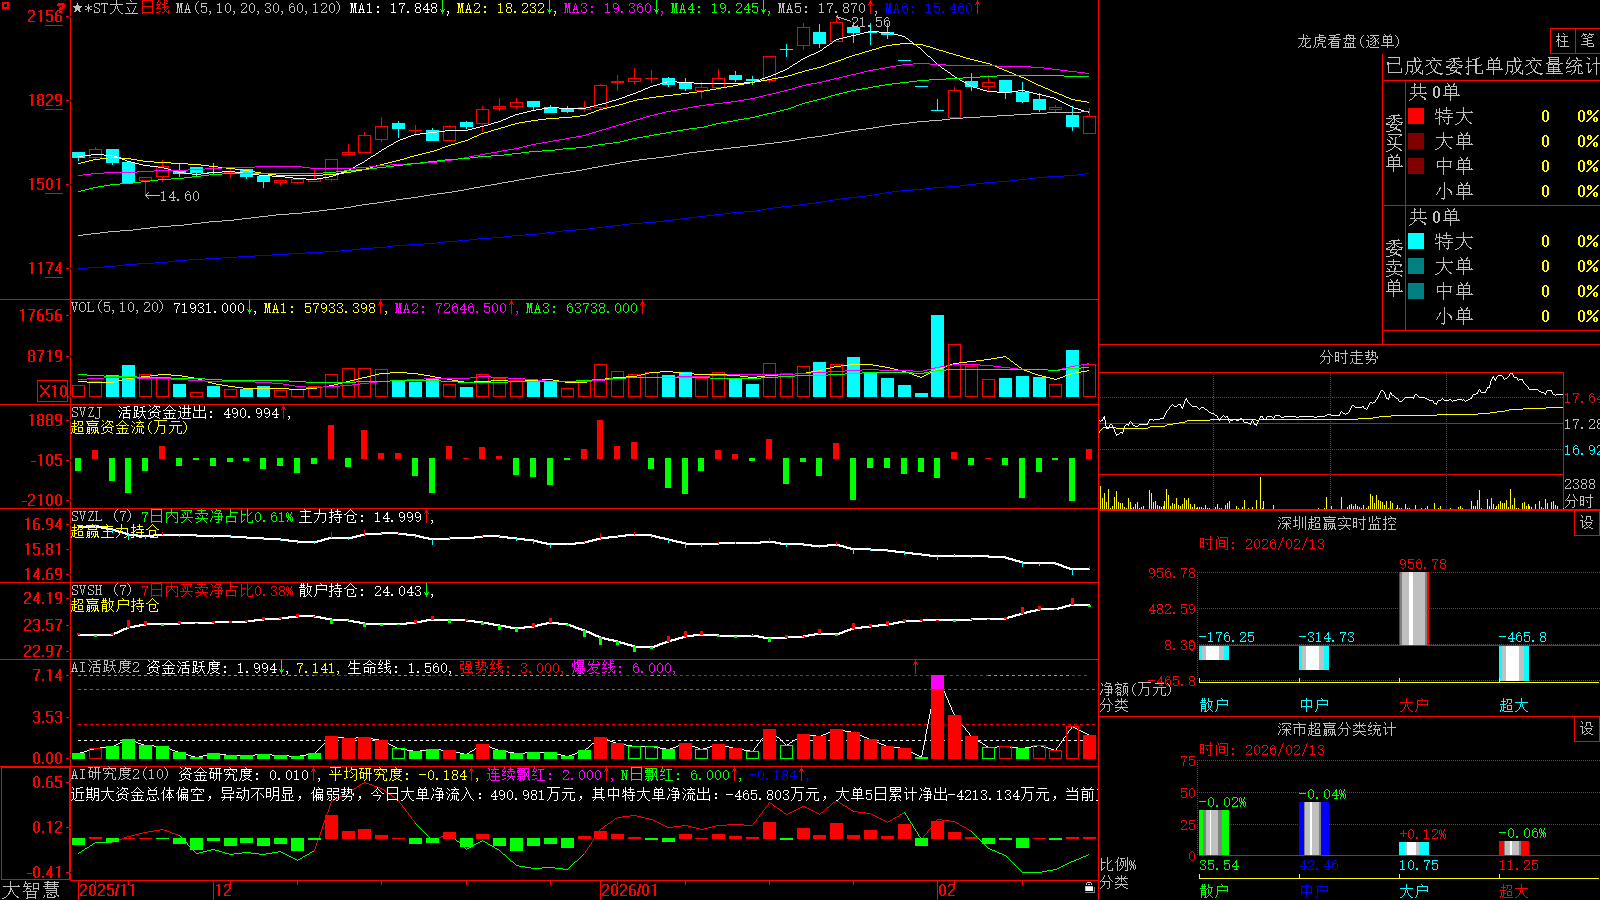Image resolution: width=1600 pixels, height=900 pixels.
Task: Click the red square icon in top-left corner
Action: pyautogui.click(x=6, y=7)
